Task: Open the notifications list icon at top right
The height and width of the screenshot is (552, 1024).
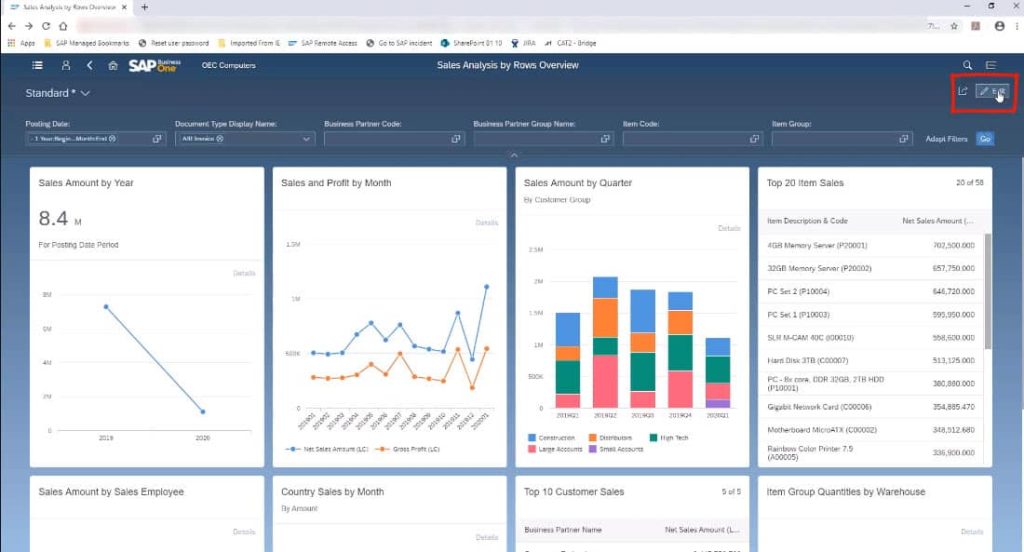Action: 991,65
